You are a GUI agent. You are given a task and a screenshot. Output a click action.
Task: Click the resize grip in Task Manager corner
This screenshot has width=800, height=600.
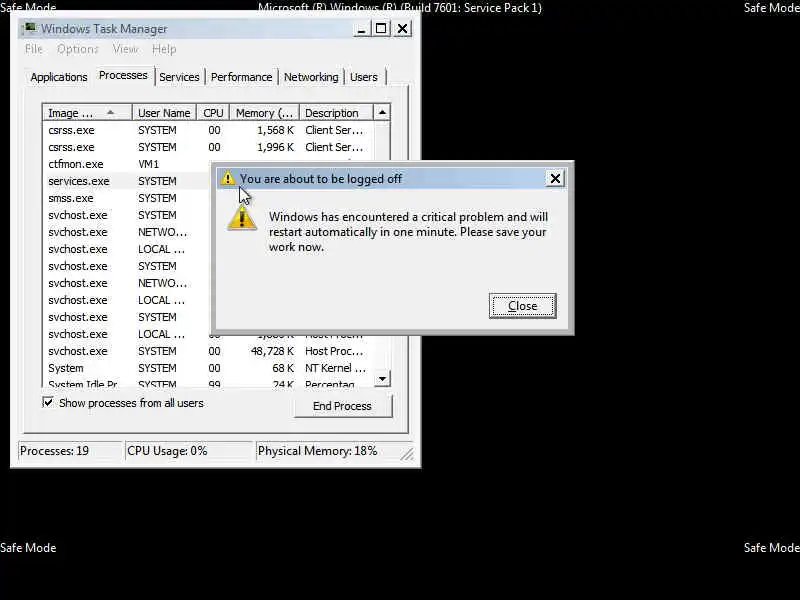[407, 454]
